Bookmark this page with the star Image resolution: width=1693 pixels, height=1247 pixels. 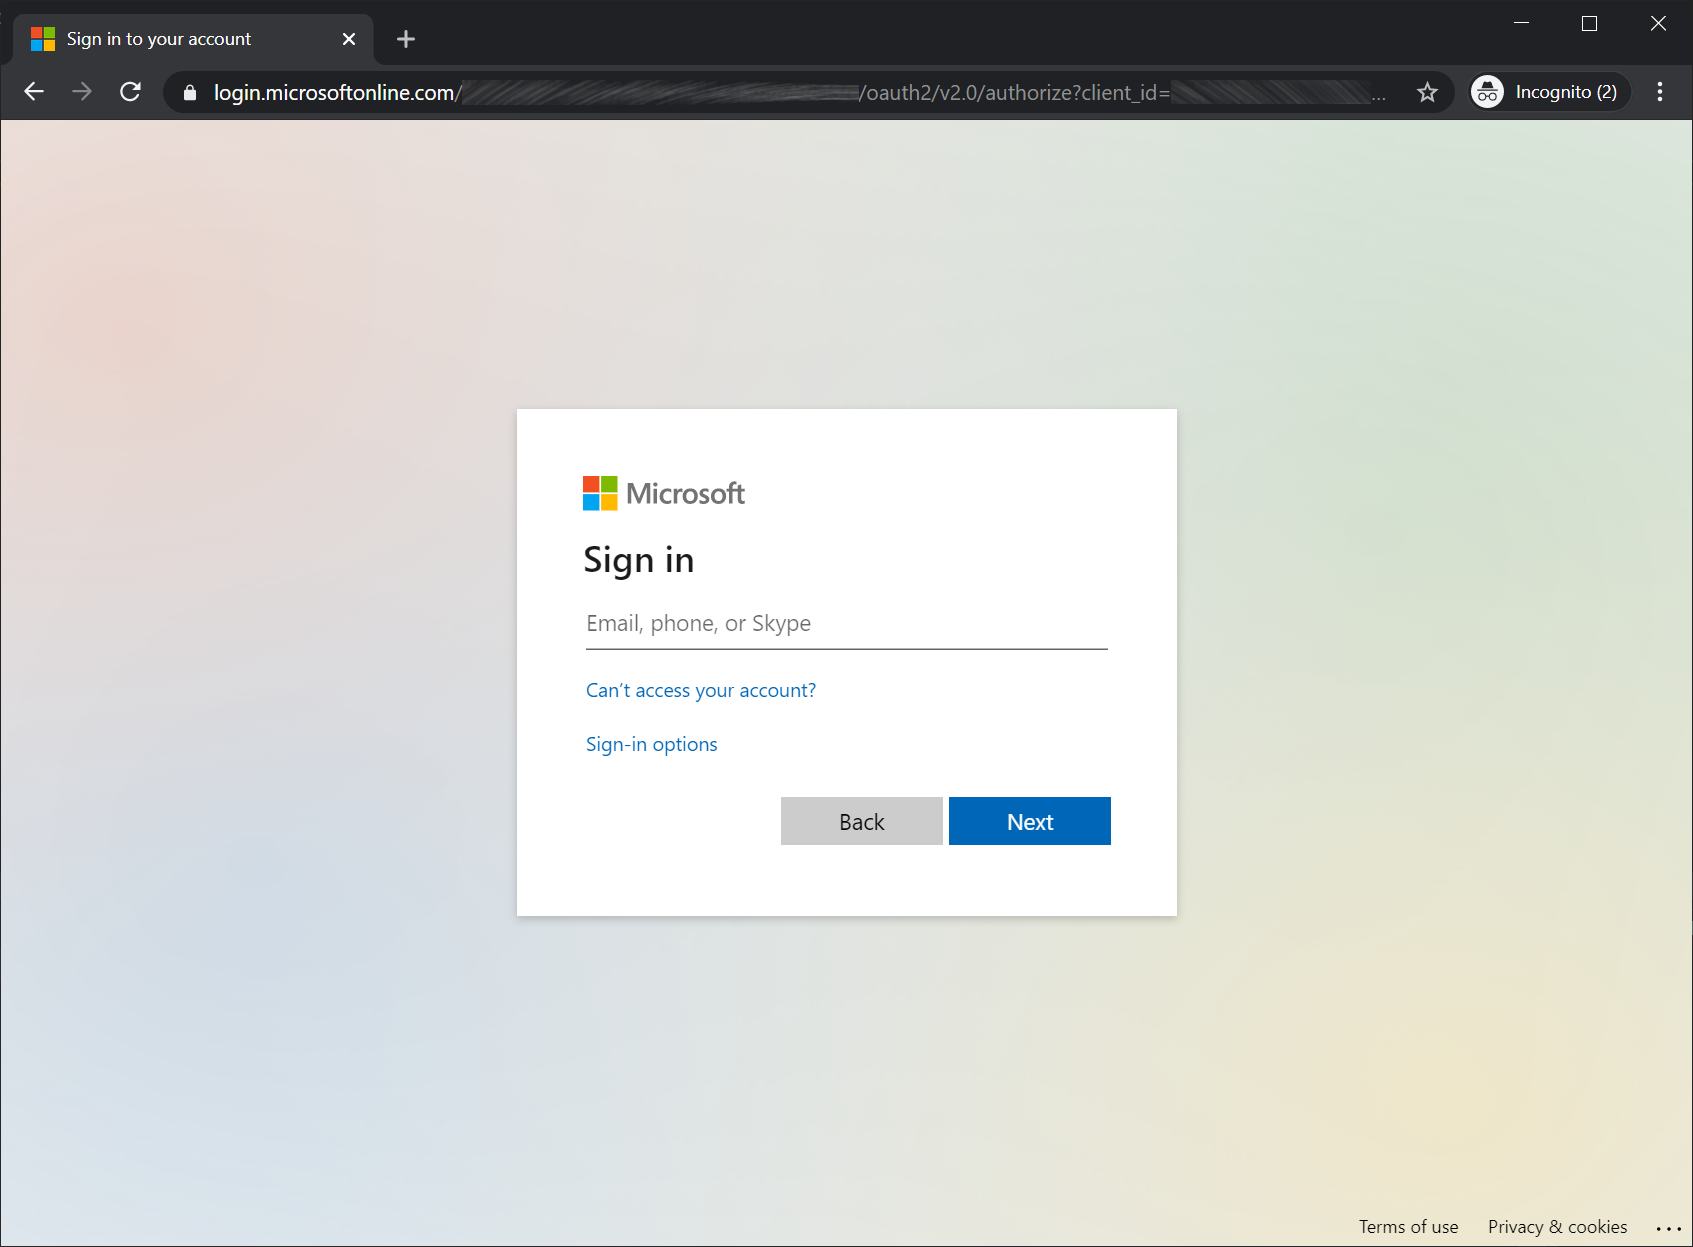[x=1427, y=92]
